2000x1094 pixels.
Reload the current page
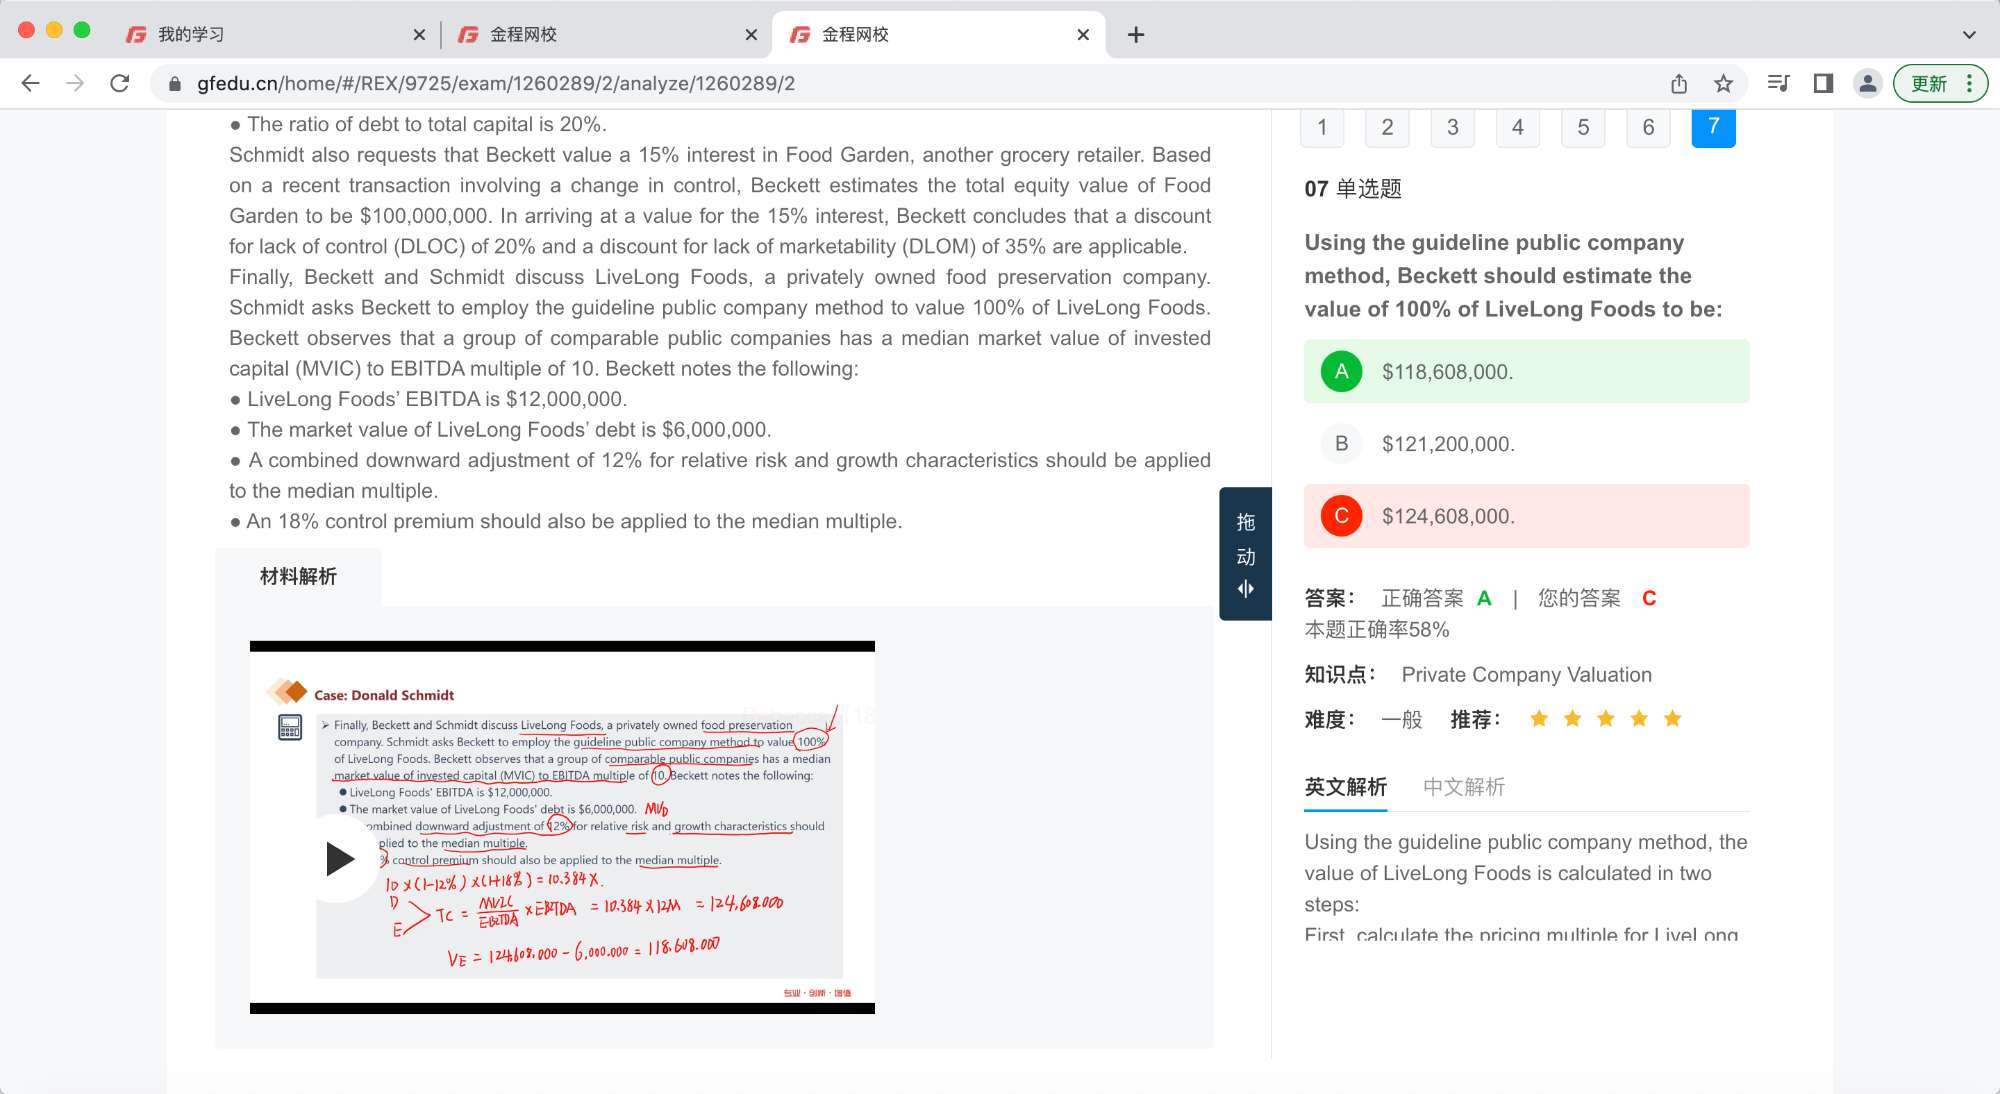120,83
